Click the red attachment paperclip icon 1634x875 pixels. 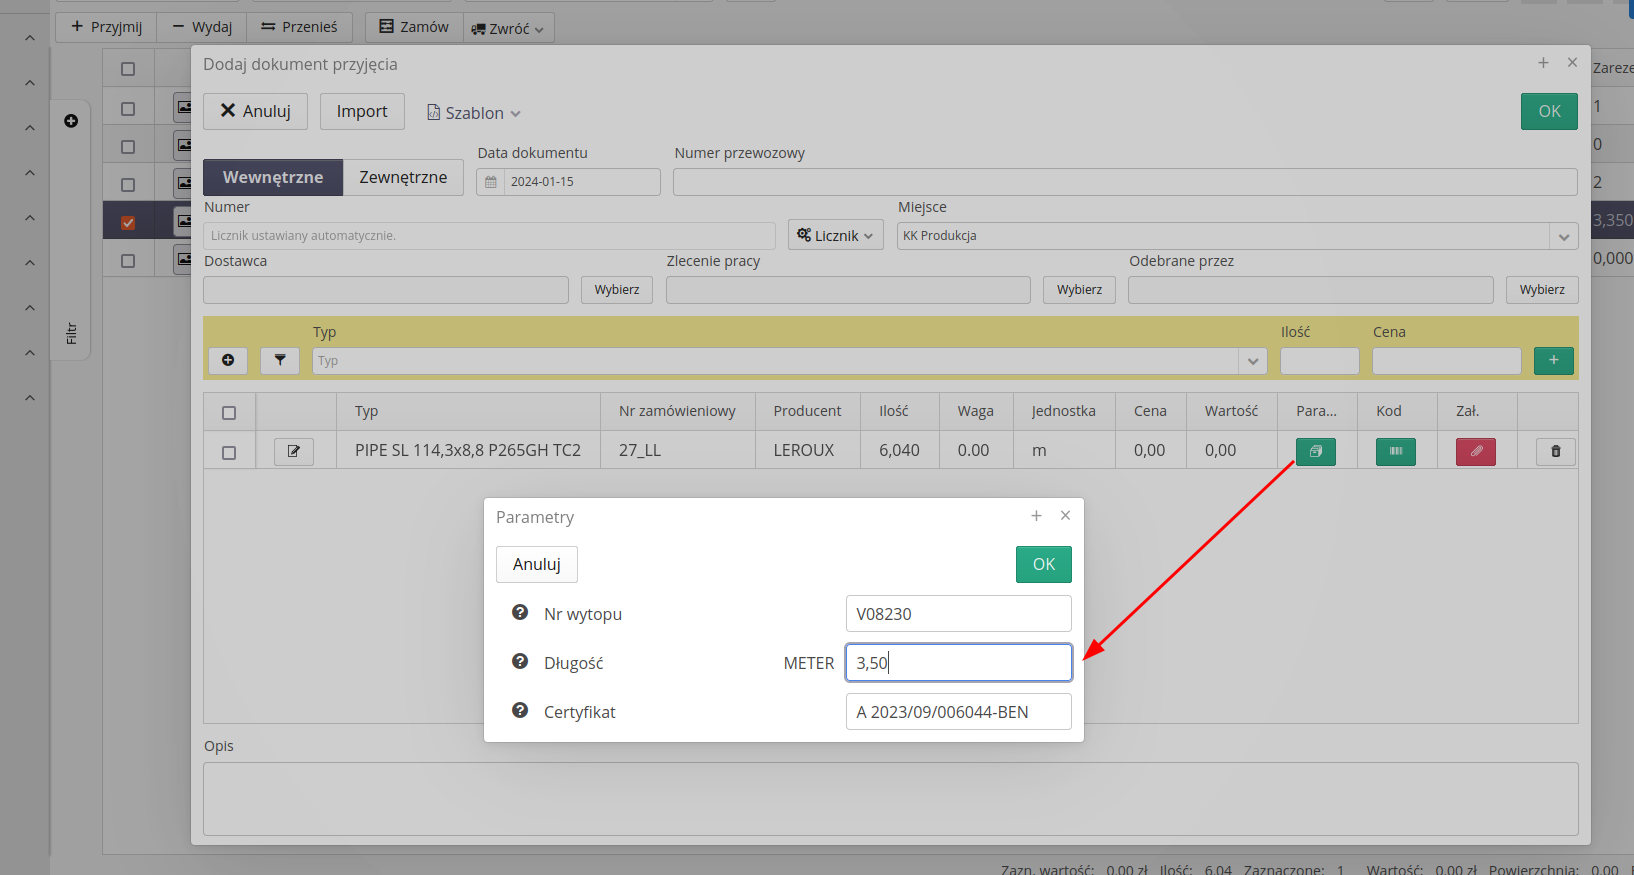point(1475,452)
